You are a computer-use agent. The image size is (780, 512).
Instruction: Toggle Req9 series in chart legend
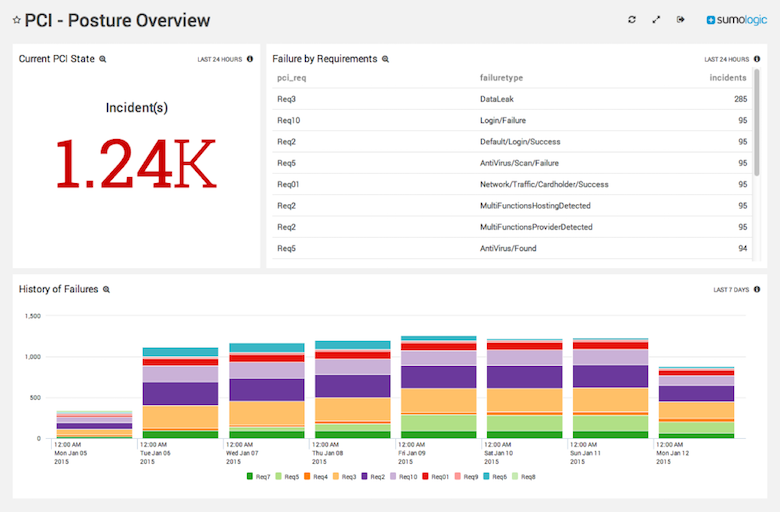pos(466,477)
